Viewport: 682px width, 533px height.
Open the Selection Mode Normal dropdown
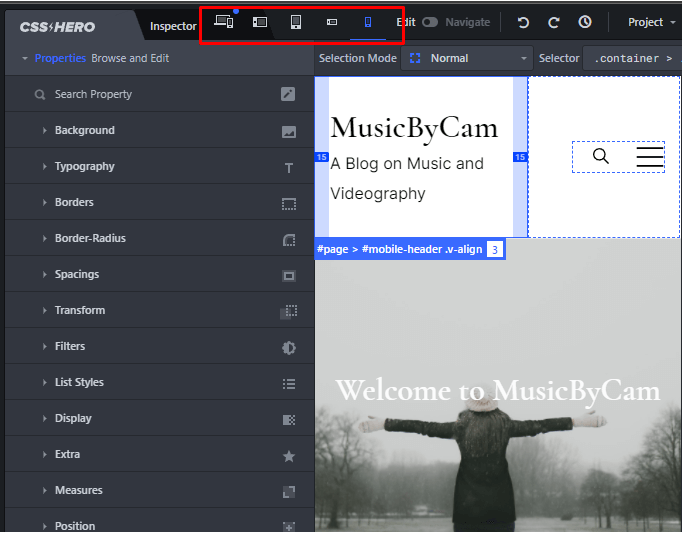click(468, 59)
